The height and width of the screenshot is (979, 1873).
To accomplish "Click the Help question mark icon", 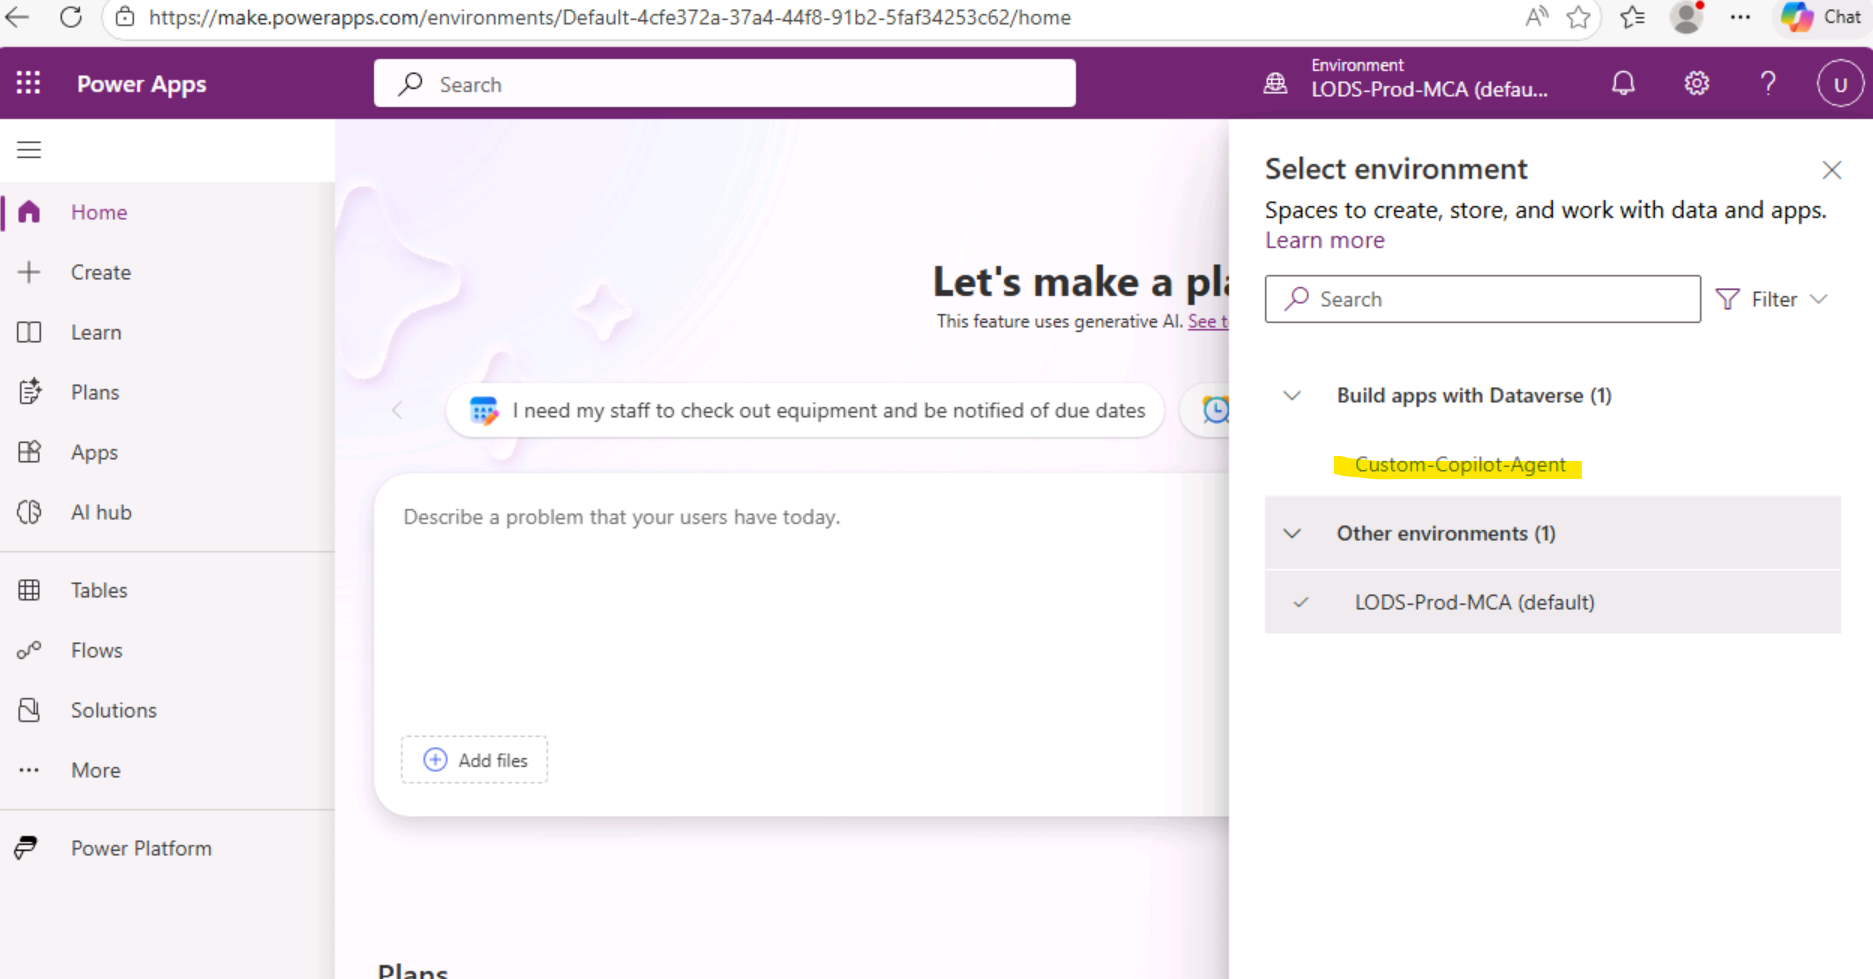I will [x=1768, y=83].
